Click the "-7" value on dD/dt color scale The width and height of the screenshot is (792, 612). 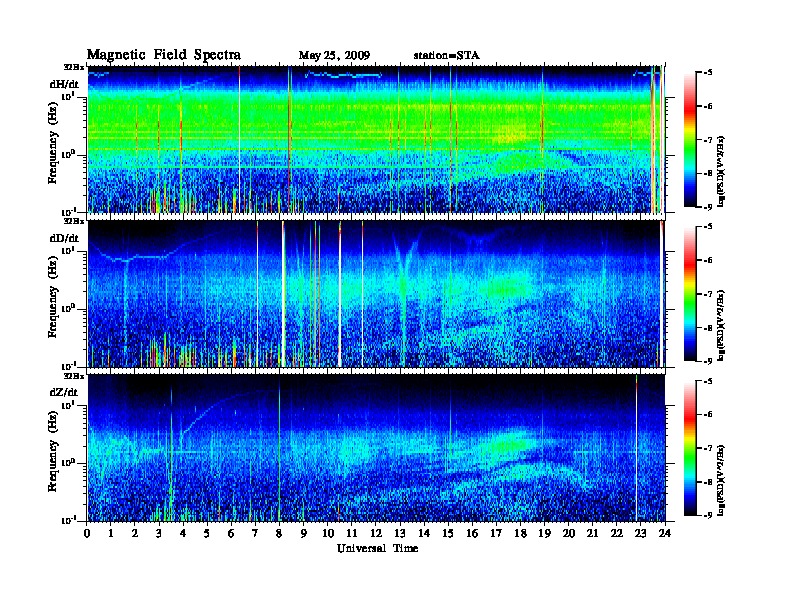(x=708, y=294)
